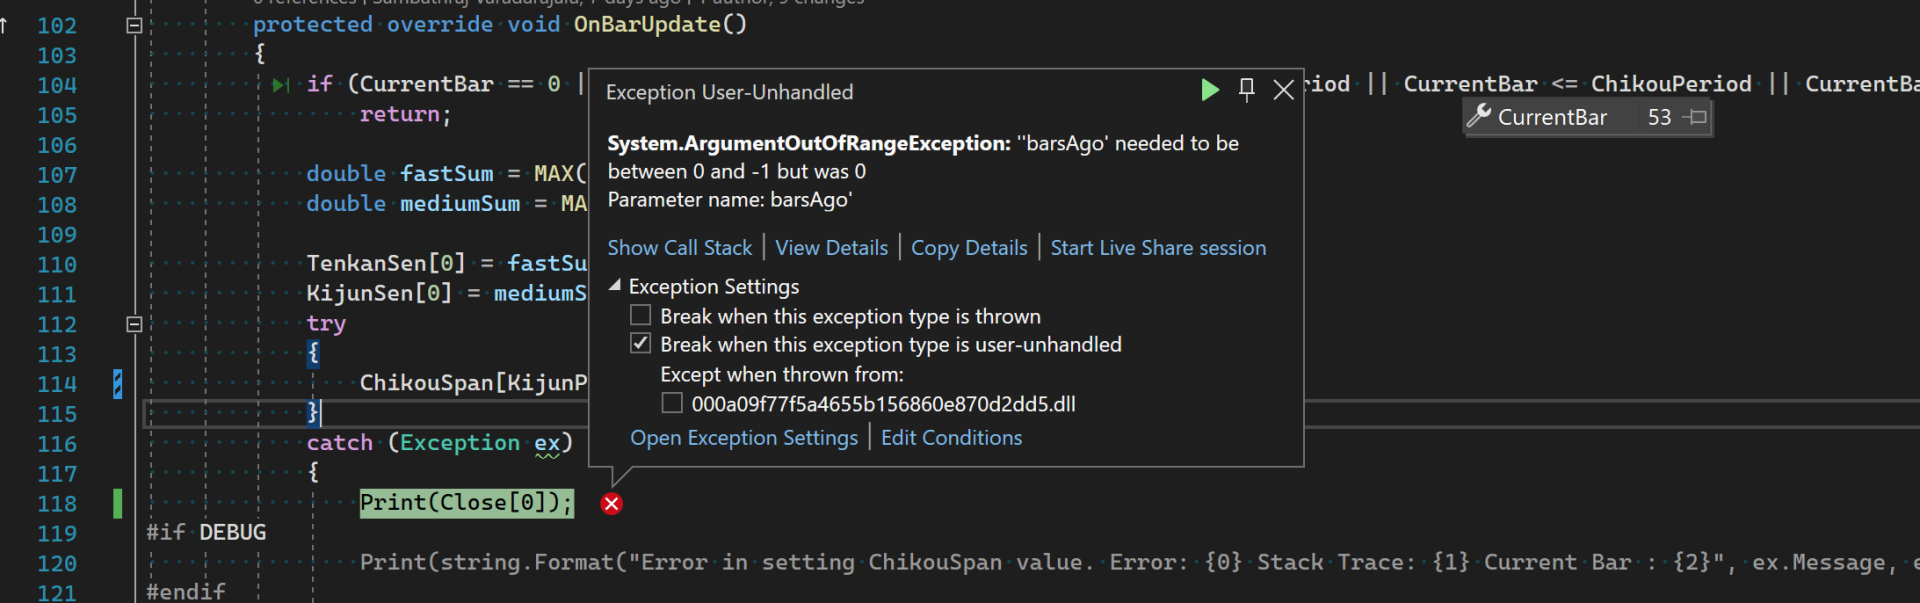Viewport: 1920px width, 603px height.
Task: Collapse the OnBarUpdate method outline at line 102
Action: [x=134, y=25]
